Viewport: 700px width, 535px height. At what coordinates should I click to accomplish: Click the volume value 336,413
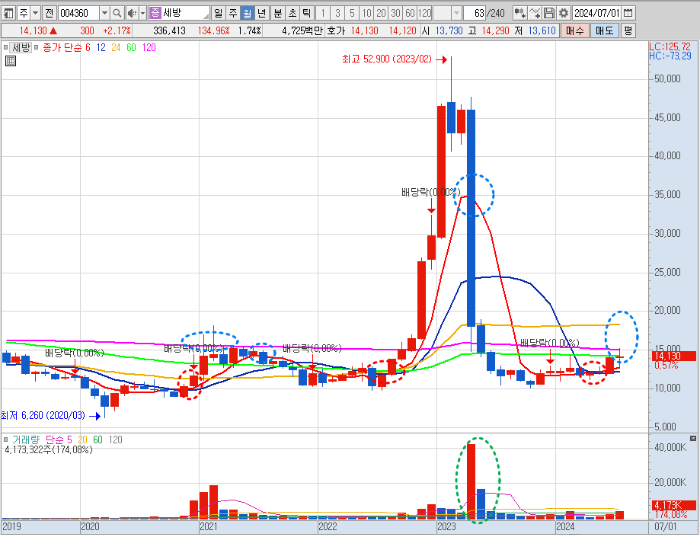point(169,31)
